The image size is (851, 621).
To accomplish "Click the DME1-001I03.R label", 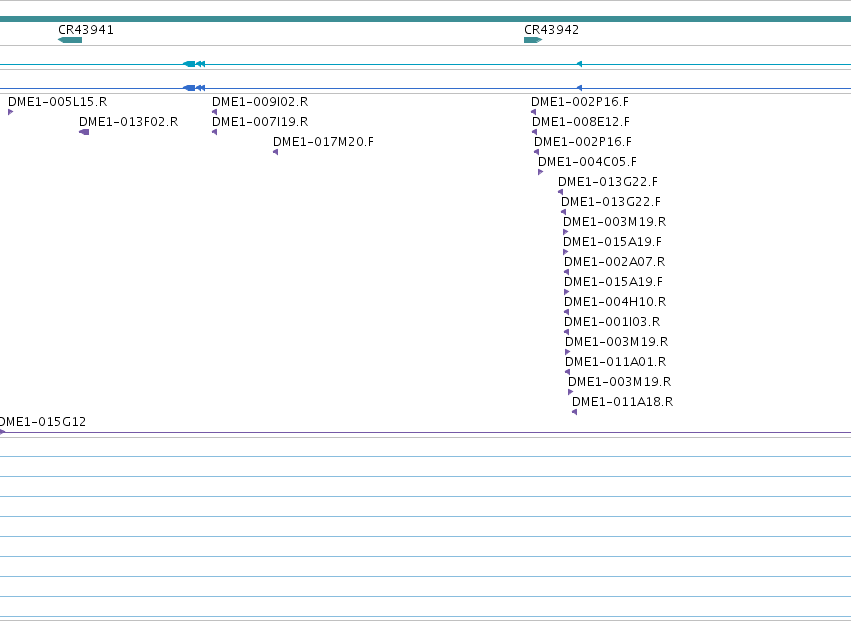I will 612,322.
